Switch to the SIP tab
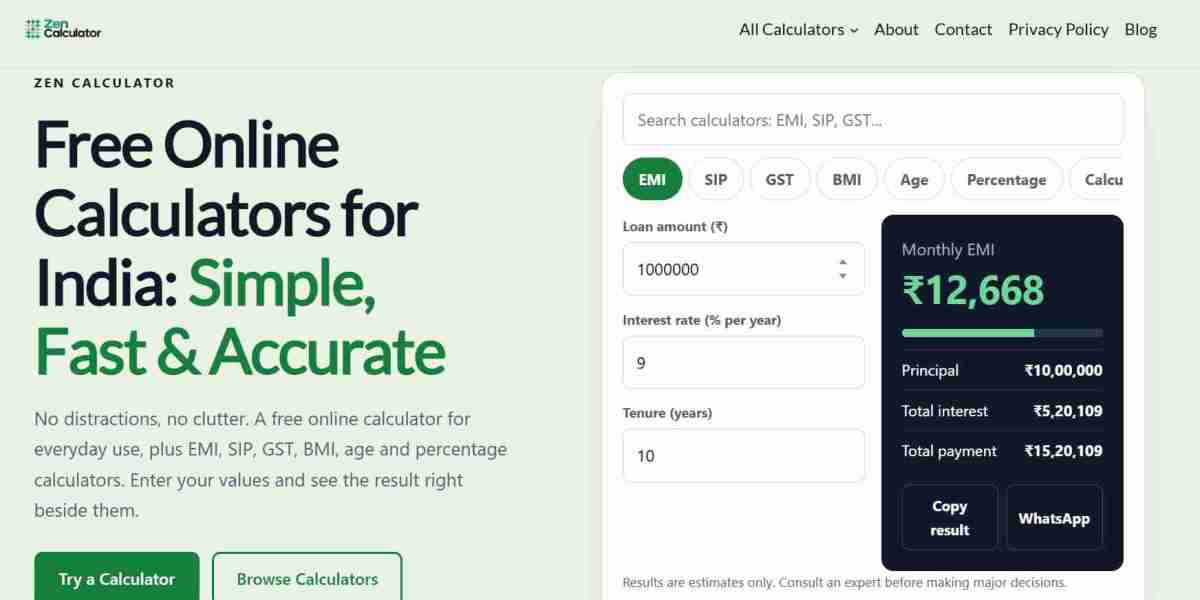This screenshot has height=600, width=1200. [x=716, y=179]
